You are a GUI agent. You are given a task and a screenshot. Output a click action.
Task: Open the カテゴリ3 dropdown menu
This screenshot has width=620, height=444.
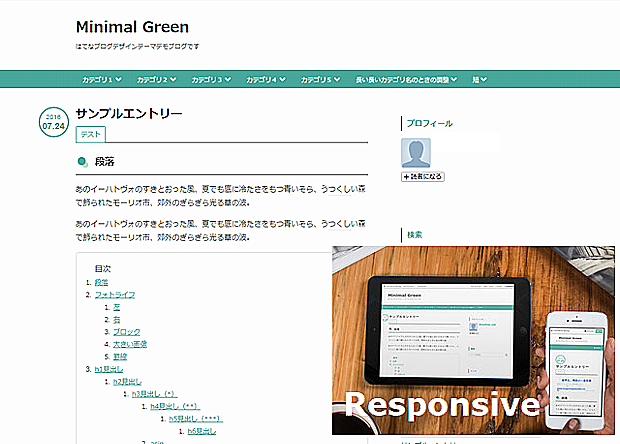211,79
